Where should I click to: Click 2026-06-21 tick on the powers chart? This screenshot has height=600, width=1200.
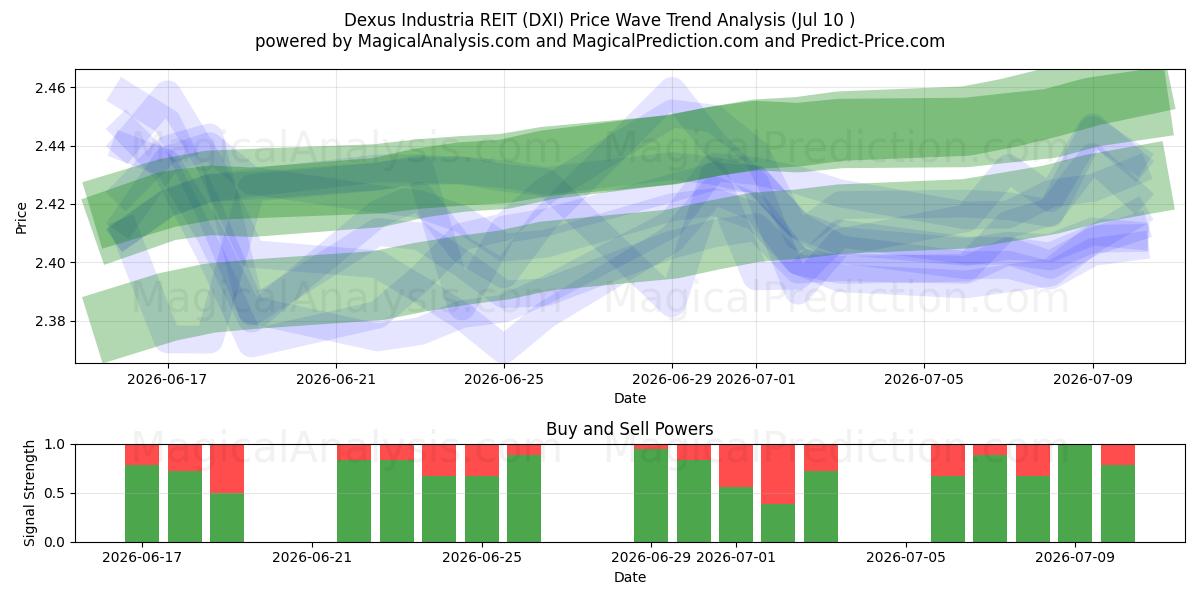(x=312, y=558)
